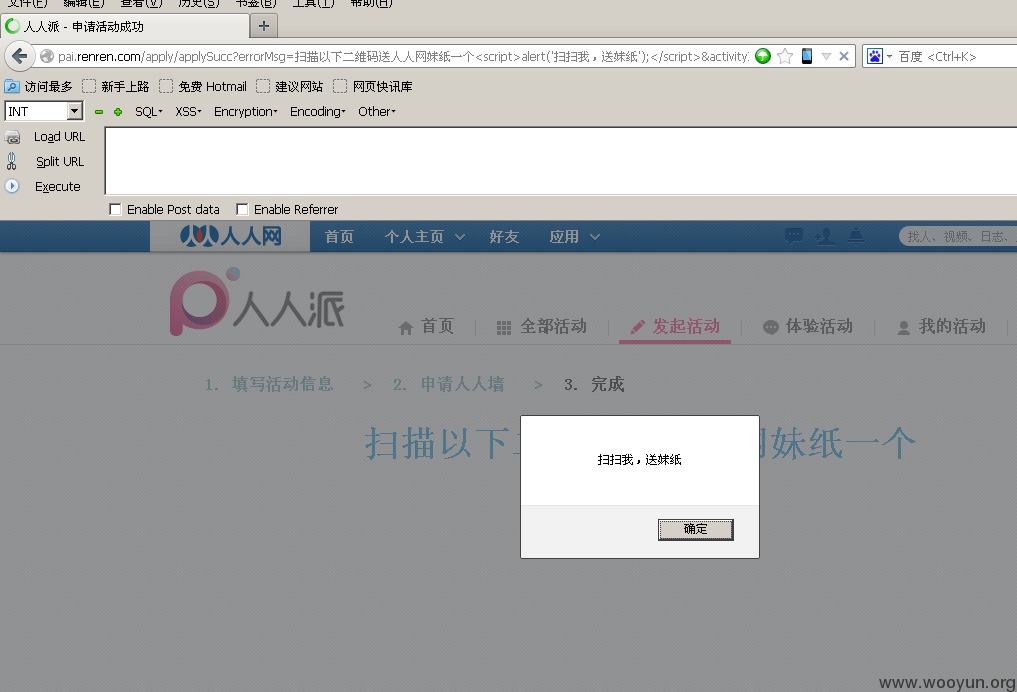Screen dimensions: 1017x692
Task: Click the alert message 扫扫我，送妹纸
Action: [x=639, y=460]
